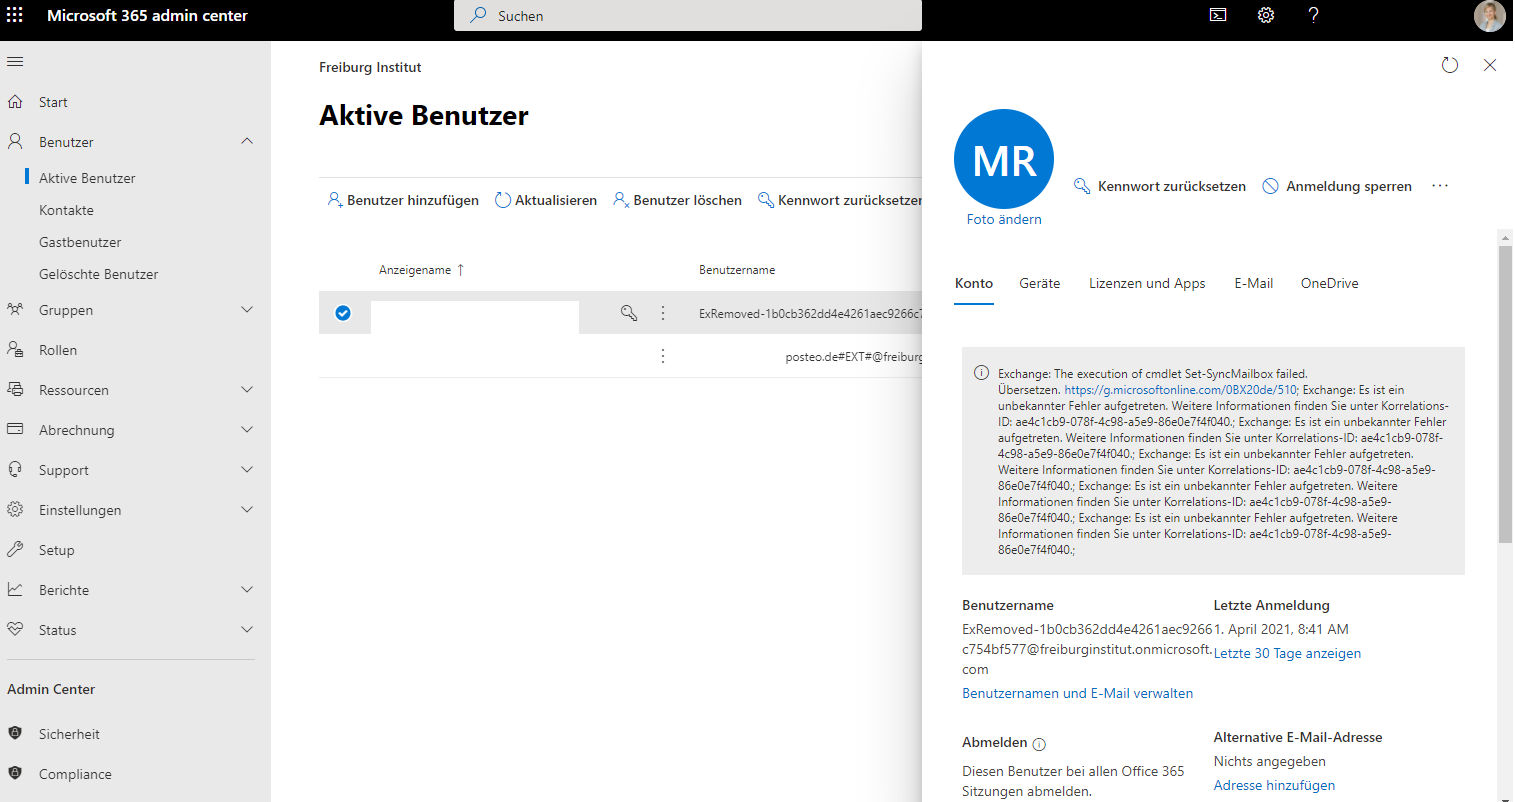Expand the Status chevron

247,630
